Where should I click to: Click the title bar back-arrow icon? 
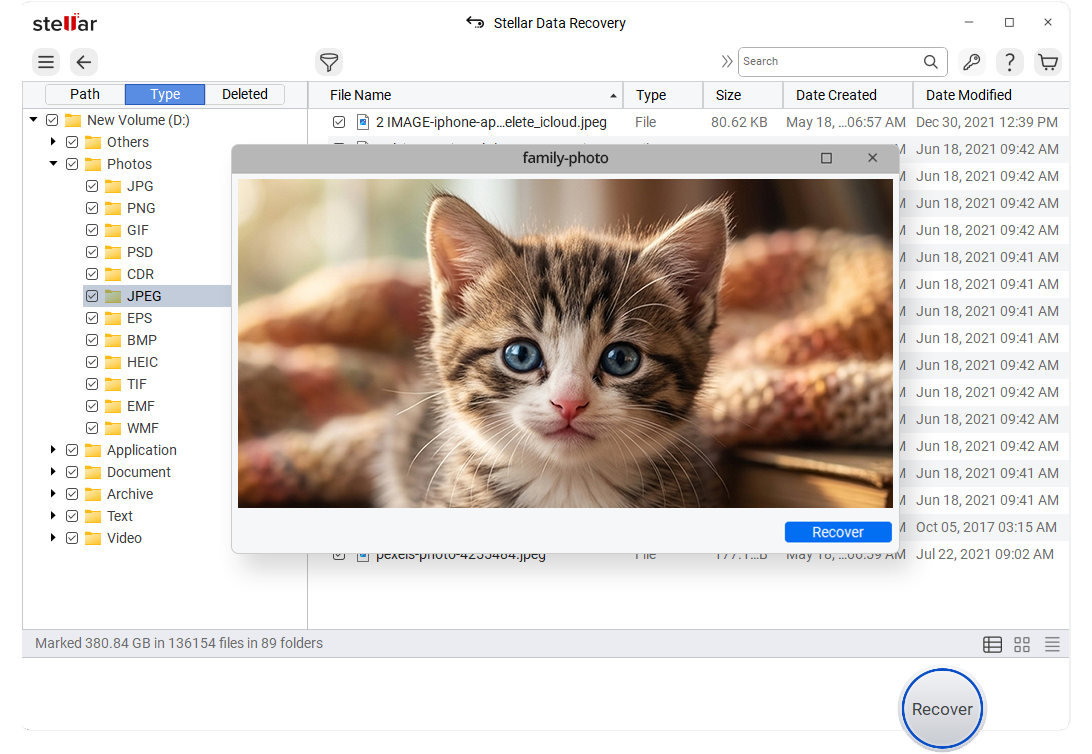(475, 22)
